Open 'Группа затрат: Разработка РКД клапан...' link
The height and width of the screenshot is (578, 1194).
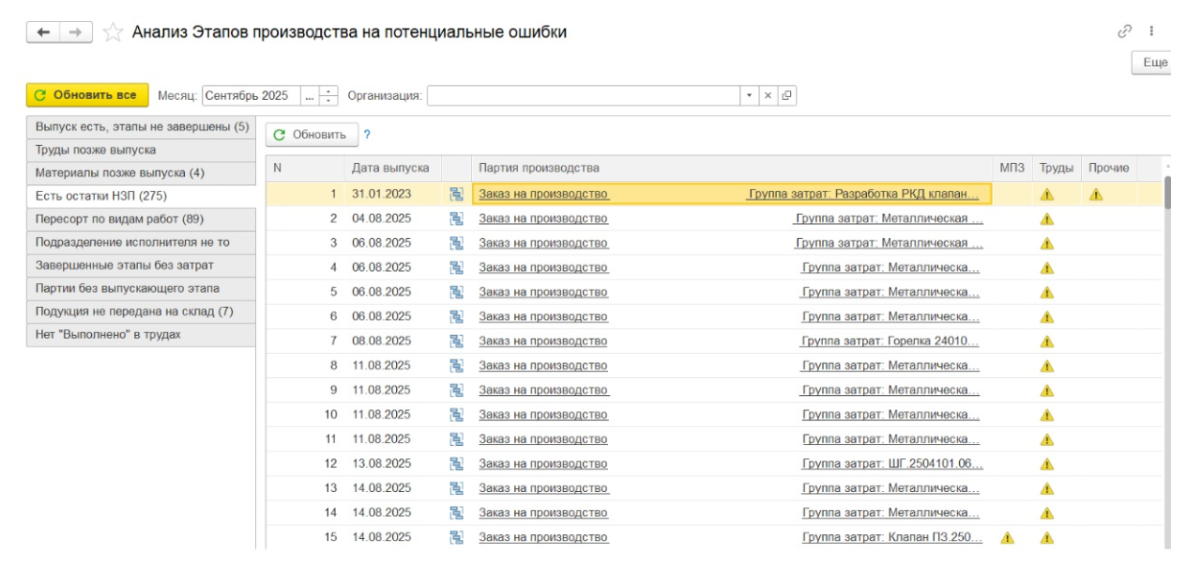pyautogui.click(x=864, y=194)
